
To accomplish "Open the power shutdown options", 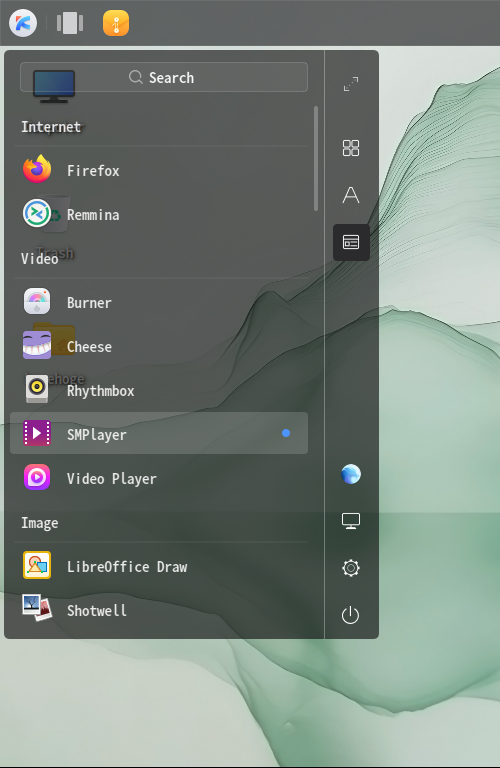I will (x=351, y=615).
